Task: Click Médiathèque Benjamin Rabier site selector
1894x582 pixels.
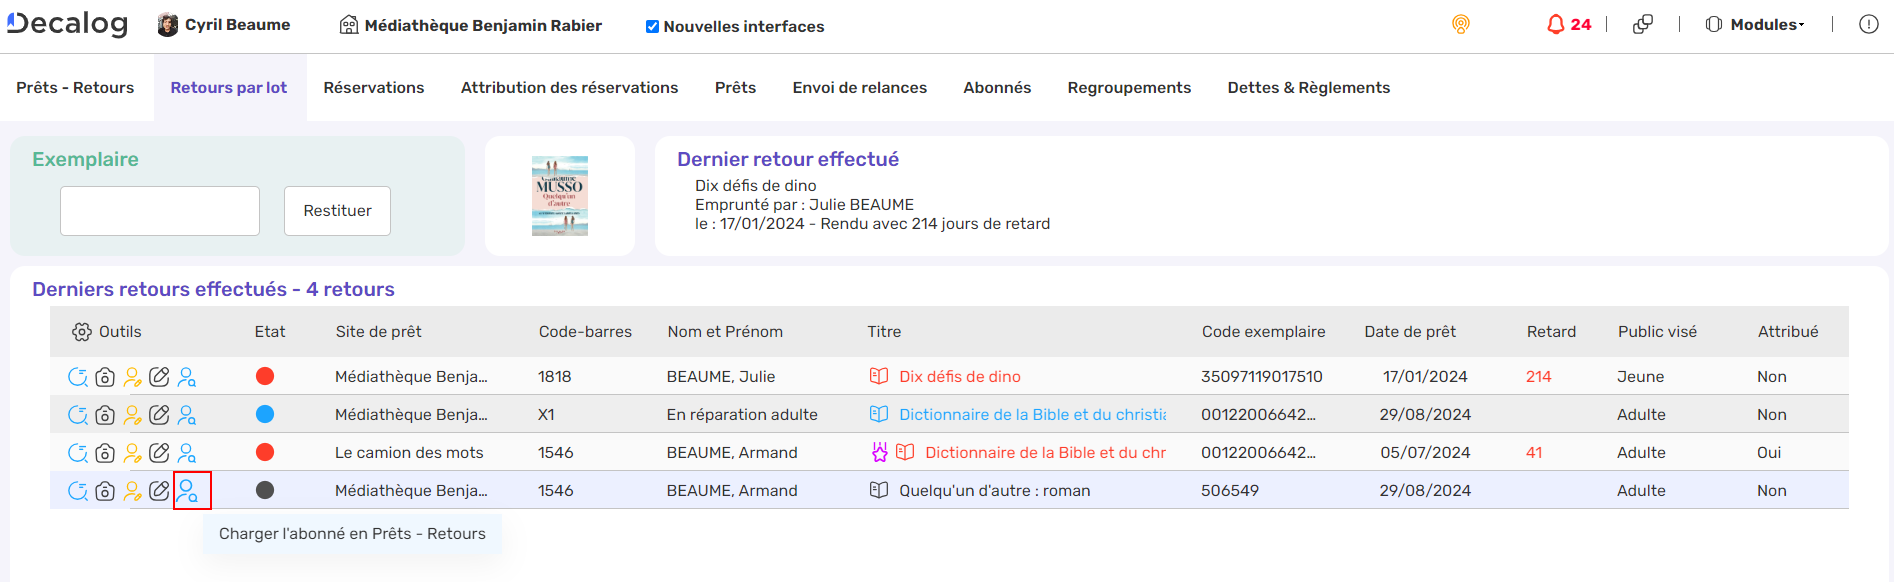Action: point(471,25)
